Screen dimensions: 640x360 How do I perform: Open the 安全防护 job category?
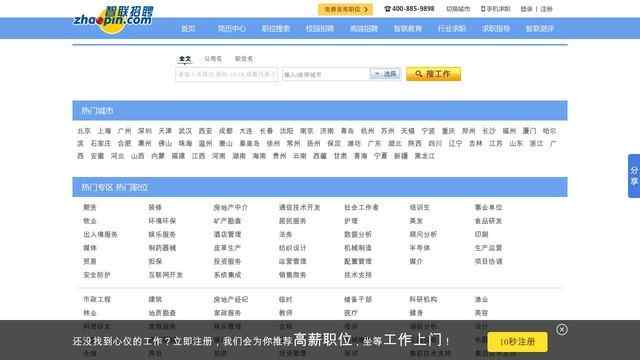[97, 275]
